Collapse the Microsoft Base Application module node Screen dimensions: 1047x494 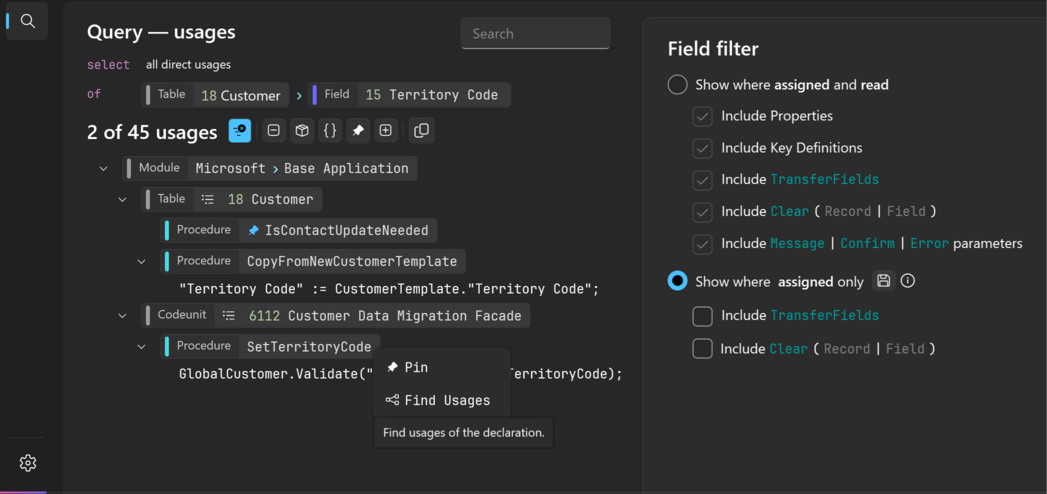tap(103, 168)
